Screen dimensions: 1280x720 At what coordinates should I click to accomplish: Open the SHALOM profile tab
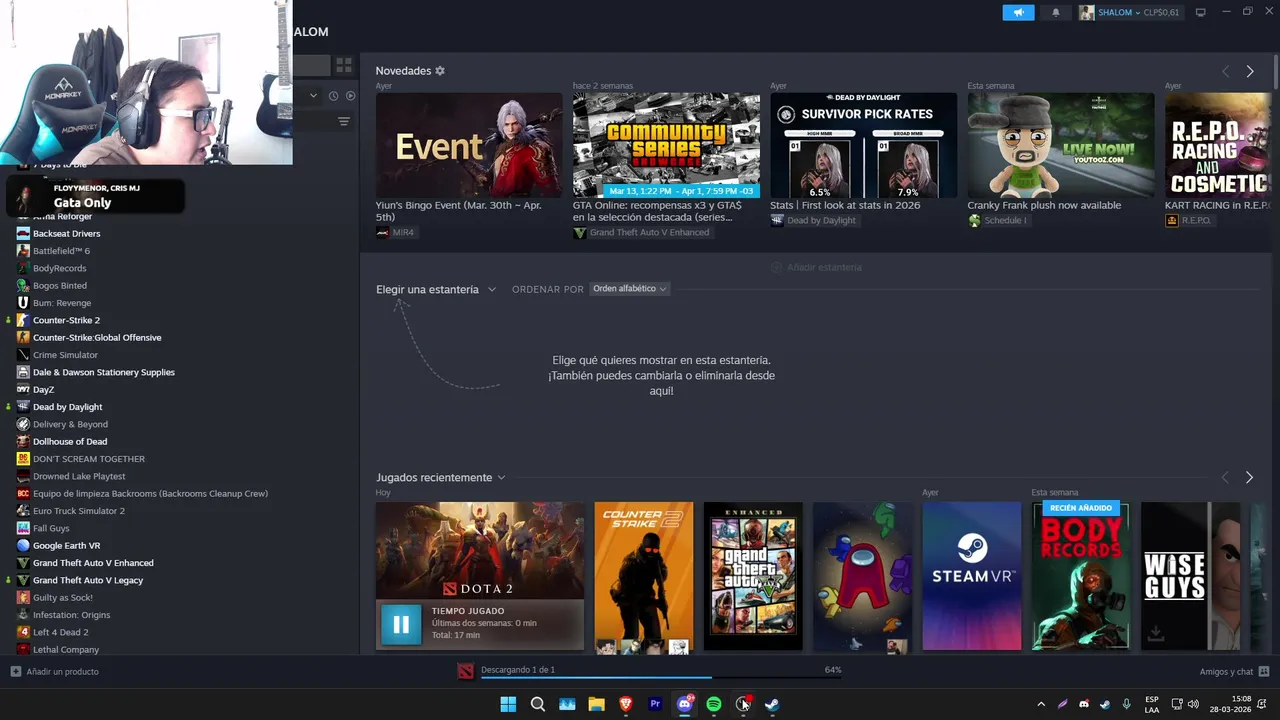[x=311, y=32]
